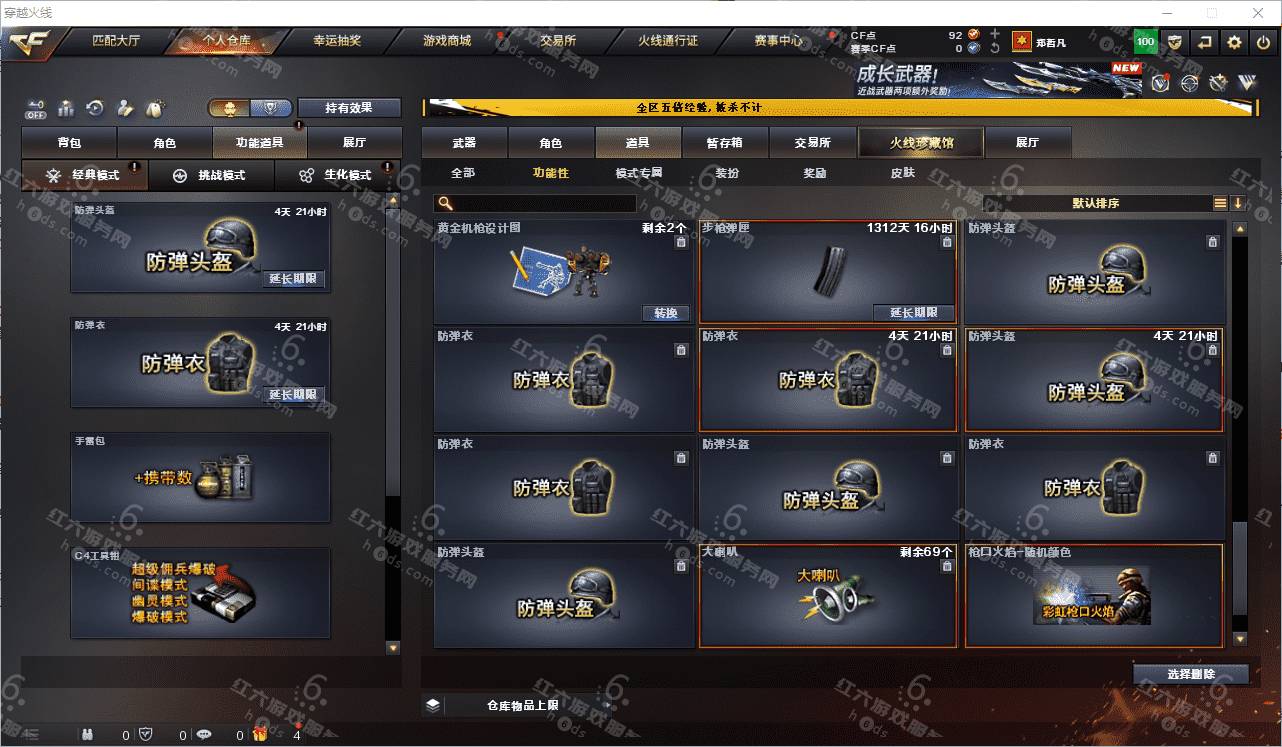Click 延长期限 on the 步枪弹匣 item
Screen dimensions: 1282x747
tap(913, 312)
